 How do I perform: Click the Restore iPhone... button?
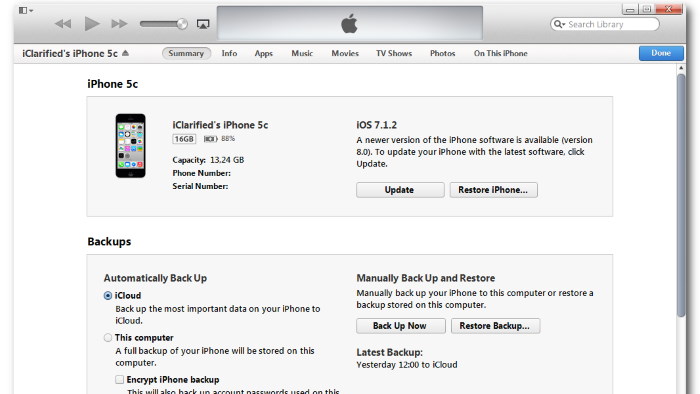pos(493,190)
